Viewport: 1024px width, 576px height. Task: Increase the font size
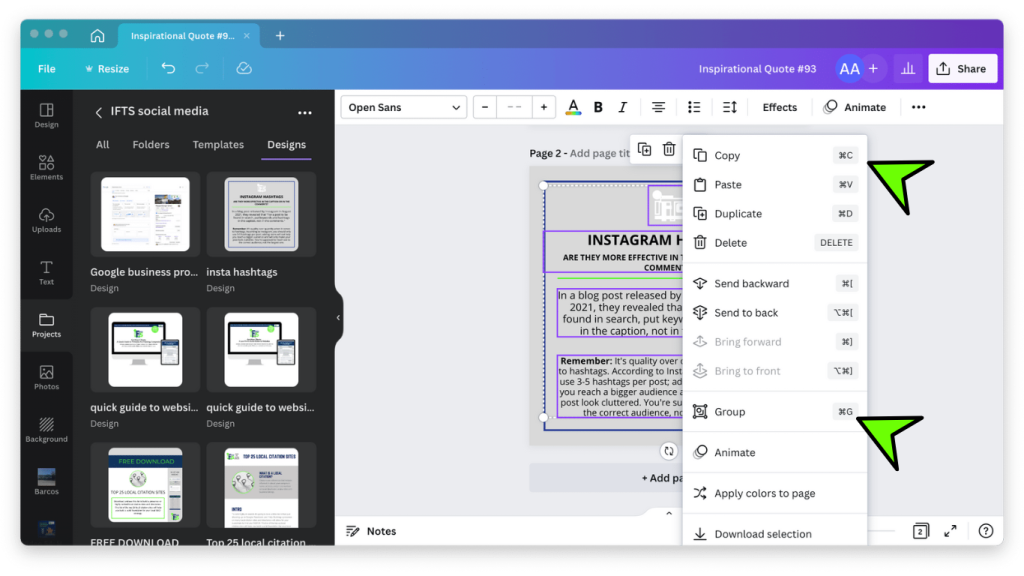coord(543,107)
